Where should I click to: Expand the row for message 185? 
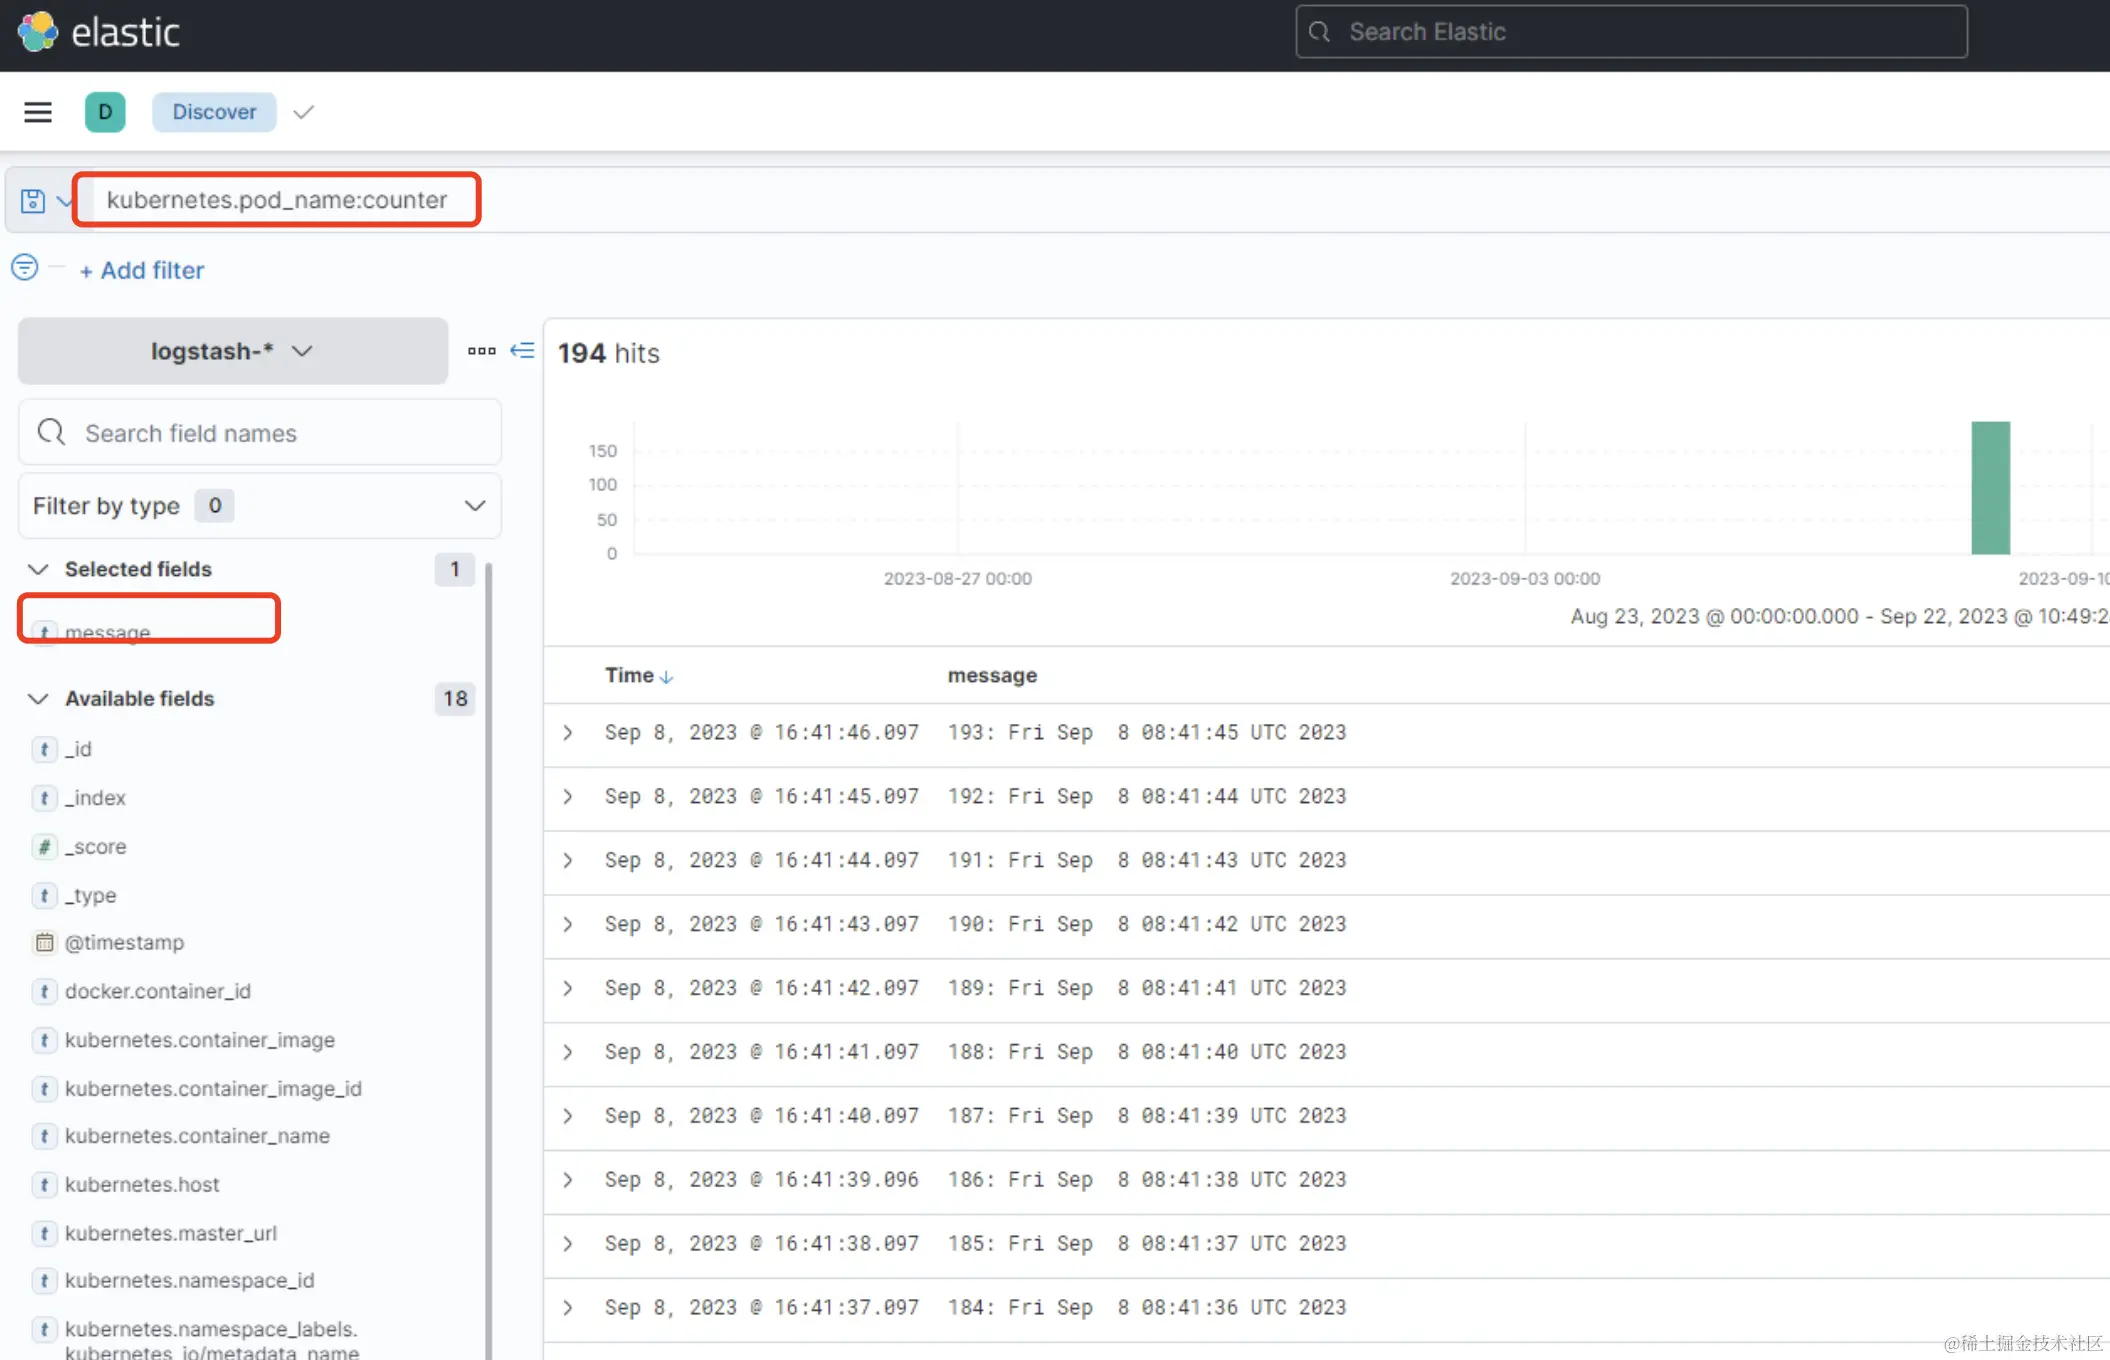[568, 1244]
